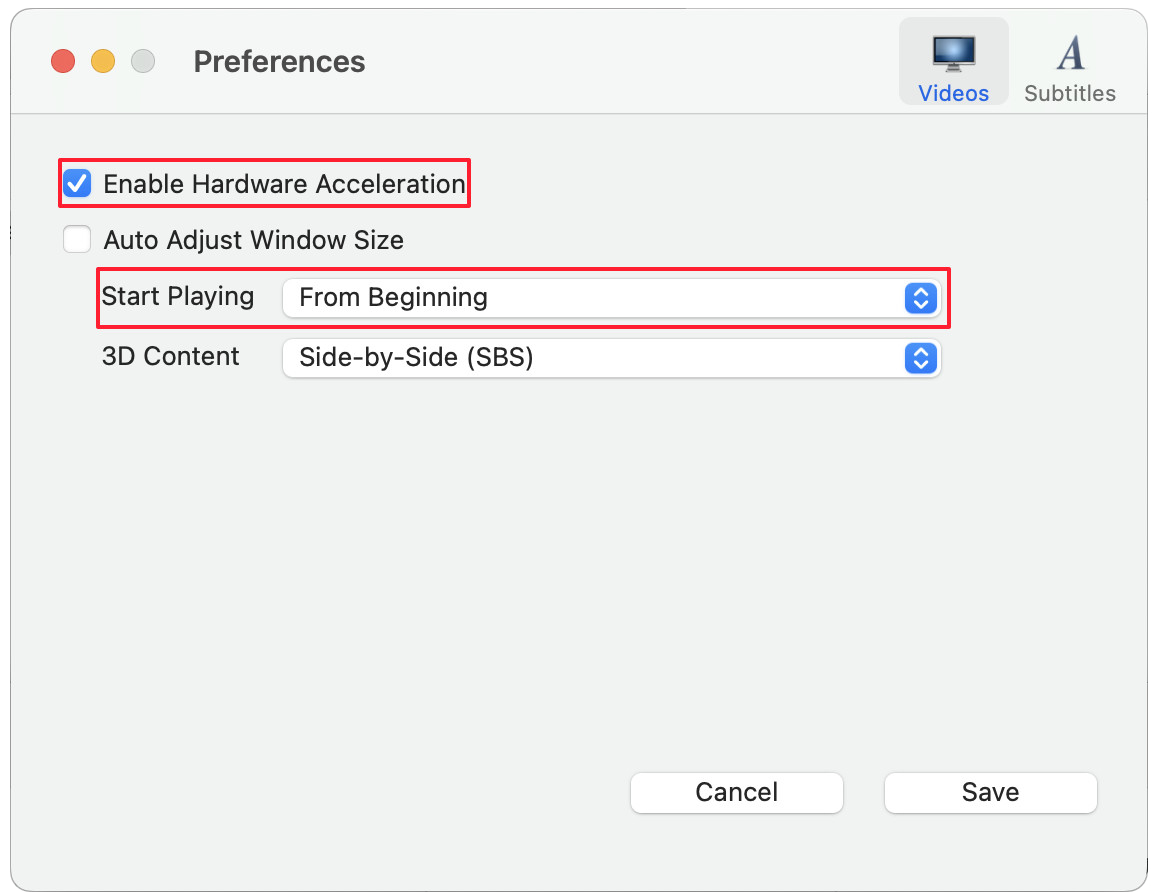Minimize Preferences using the yellow button
1153x893 pixels.
[103, 62]
